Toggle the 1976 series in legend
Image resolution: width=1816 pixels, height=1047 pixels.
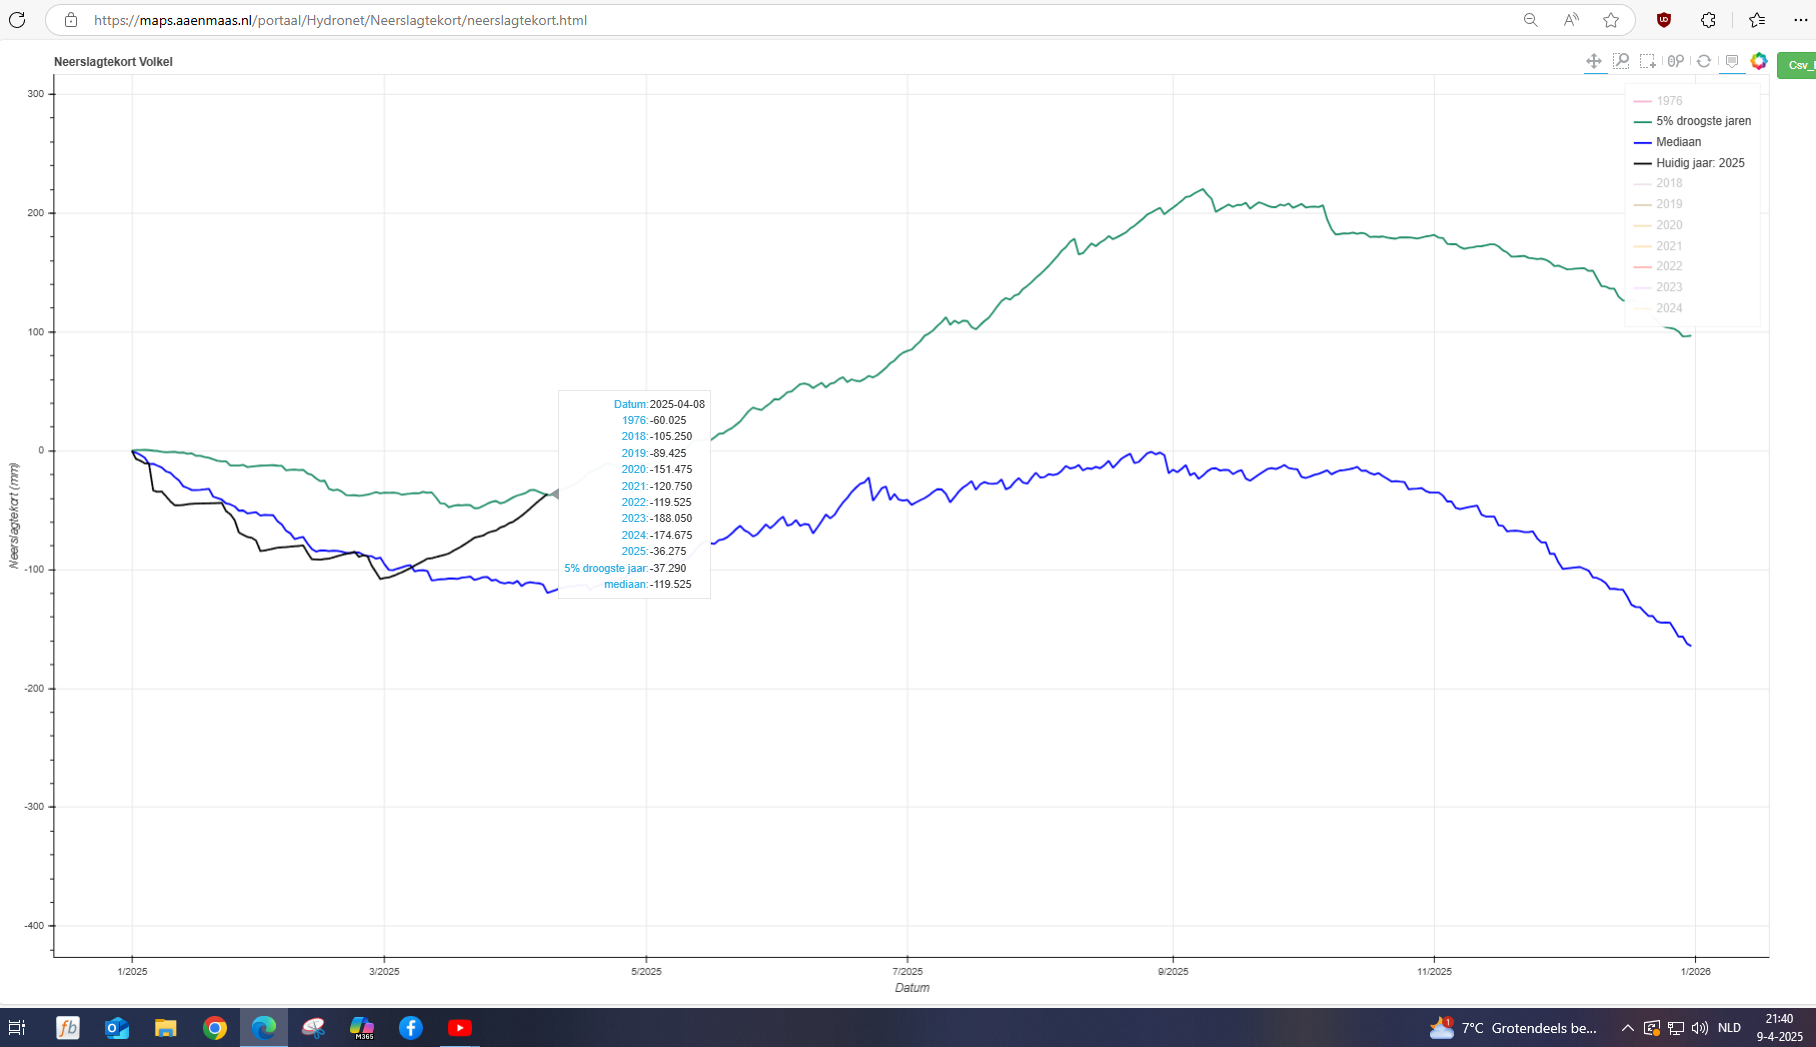tap(1658, 101)
